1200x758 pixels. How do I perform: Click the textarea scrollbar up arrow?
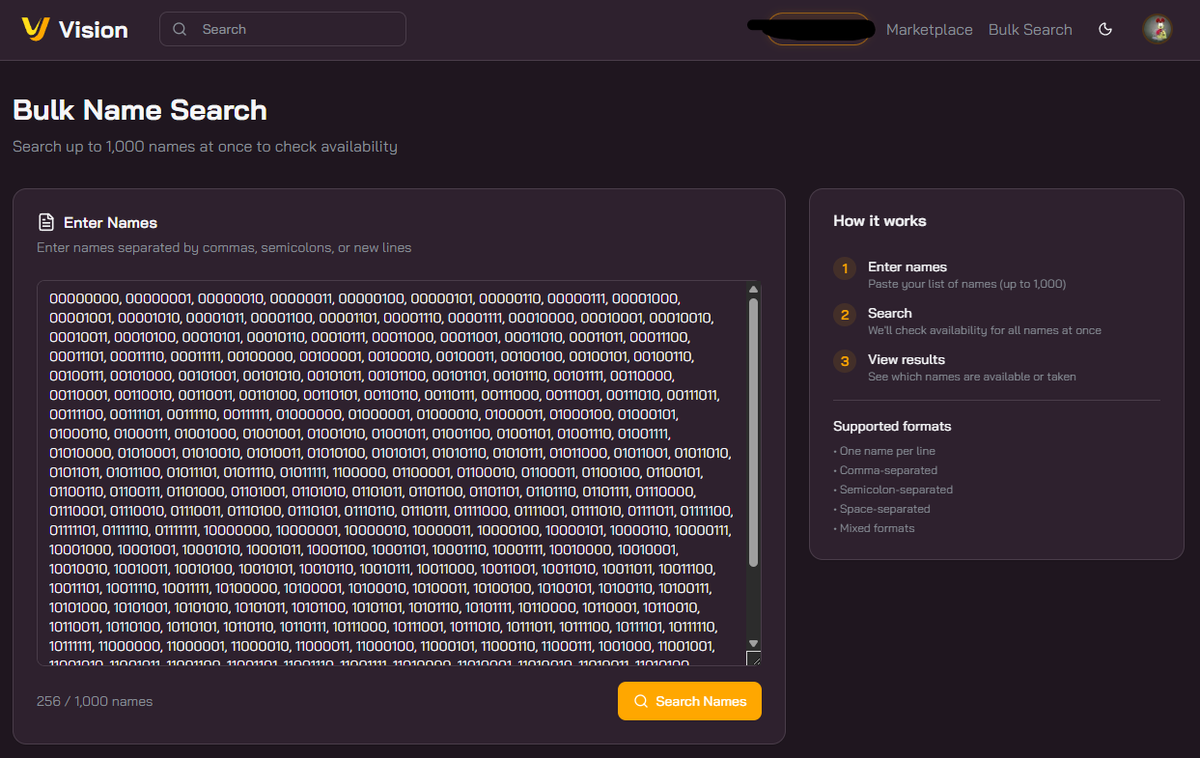753,290
